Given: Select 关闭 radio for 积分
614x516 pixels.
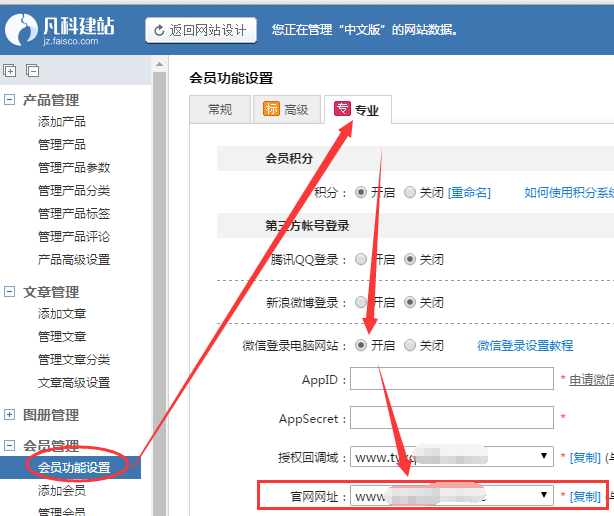Looking at the screenshot, I should (x=410, y=193).
